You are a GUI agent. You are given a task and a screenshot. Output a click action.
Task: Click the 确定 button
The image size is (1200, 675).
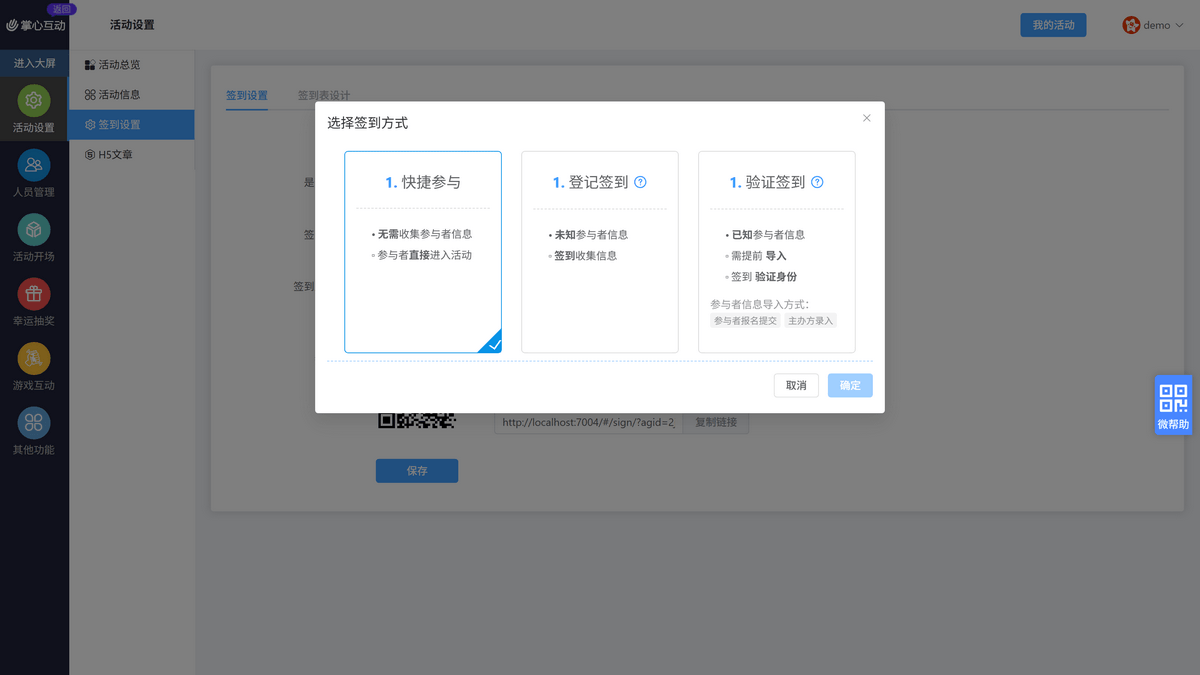click(850, 385)
